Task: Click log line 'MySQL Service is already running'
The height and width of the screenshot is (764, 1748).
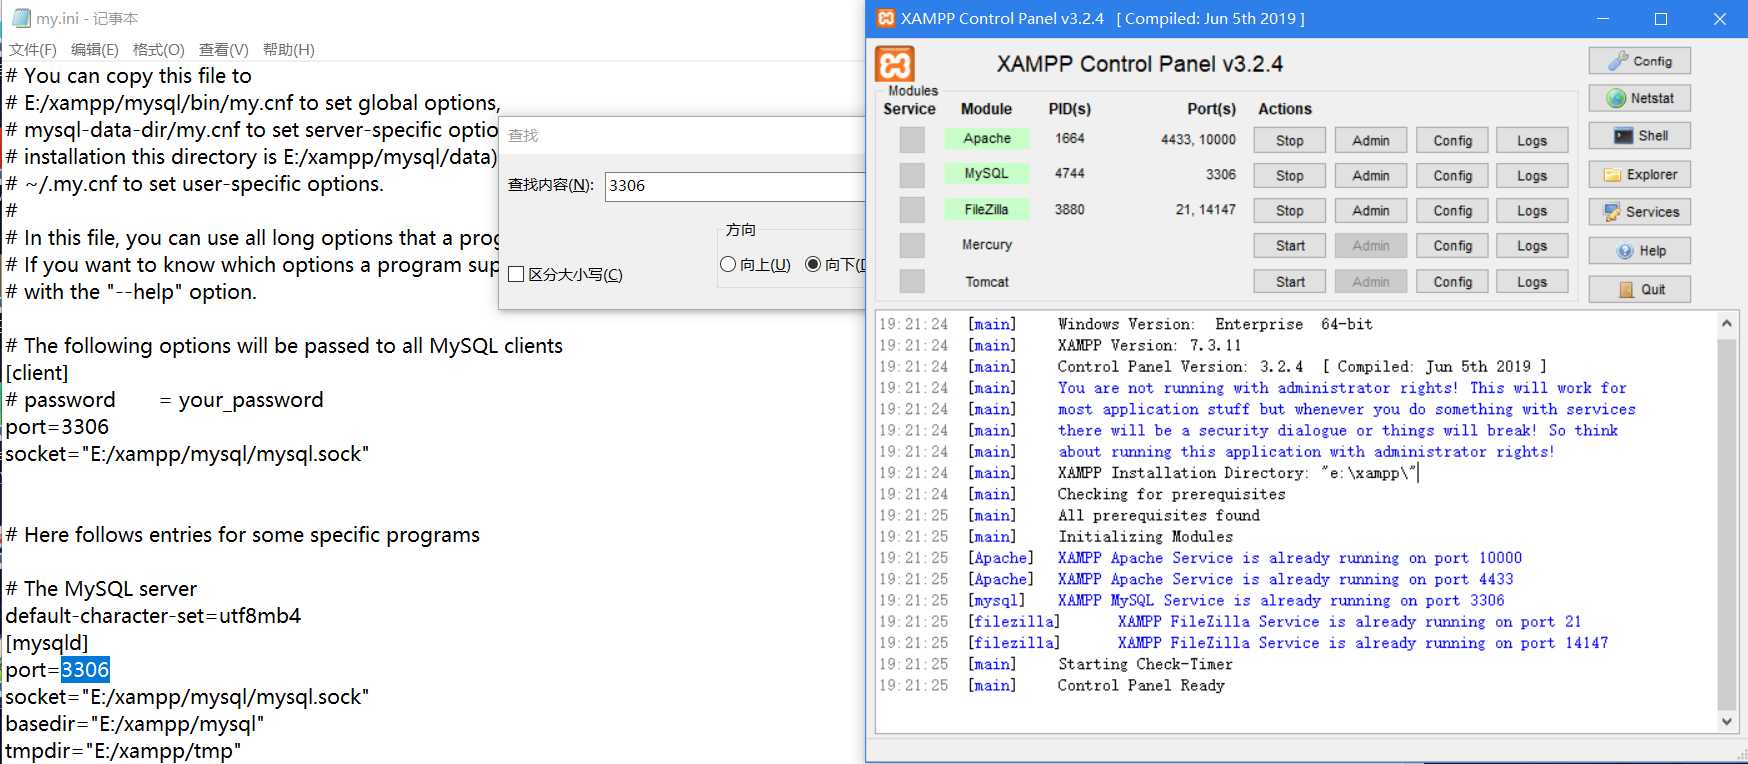Action: 1281,601
